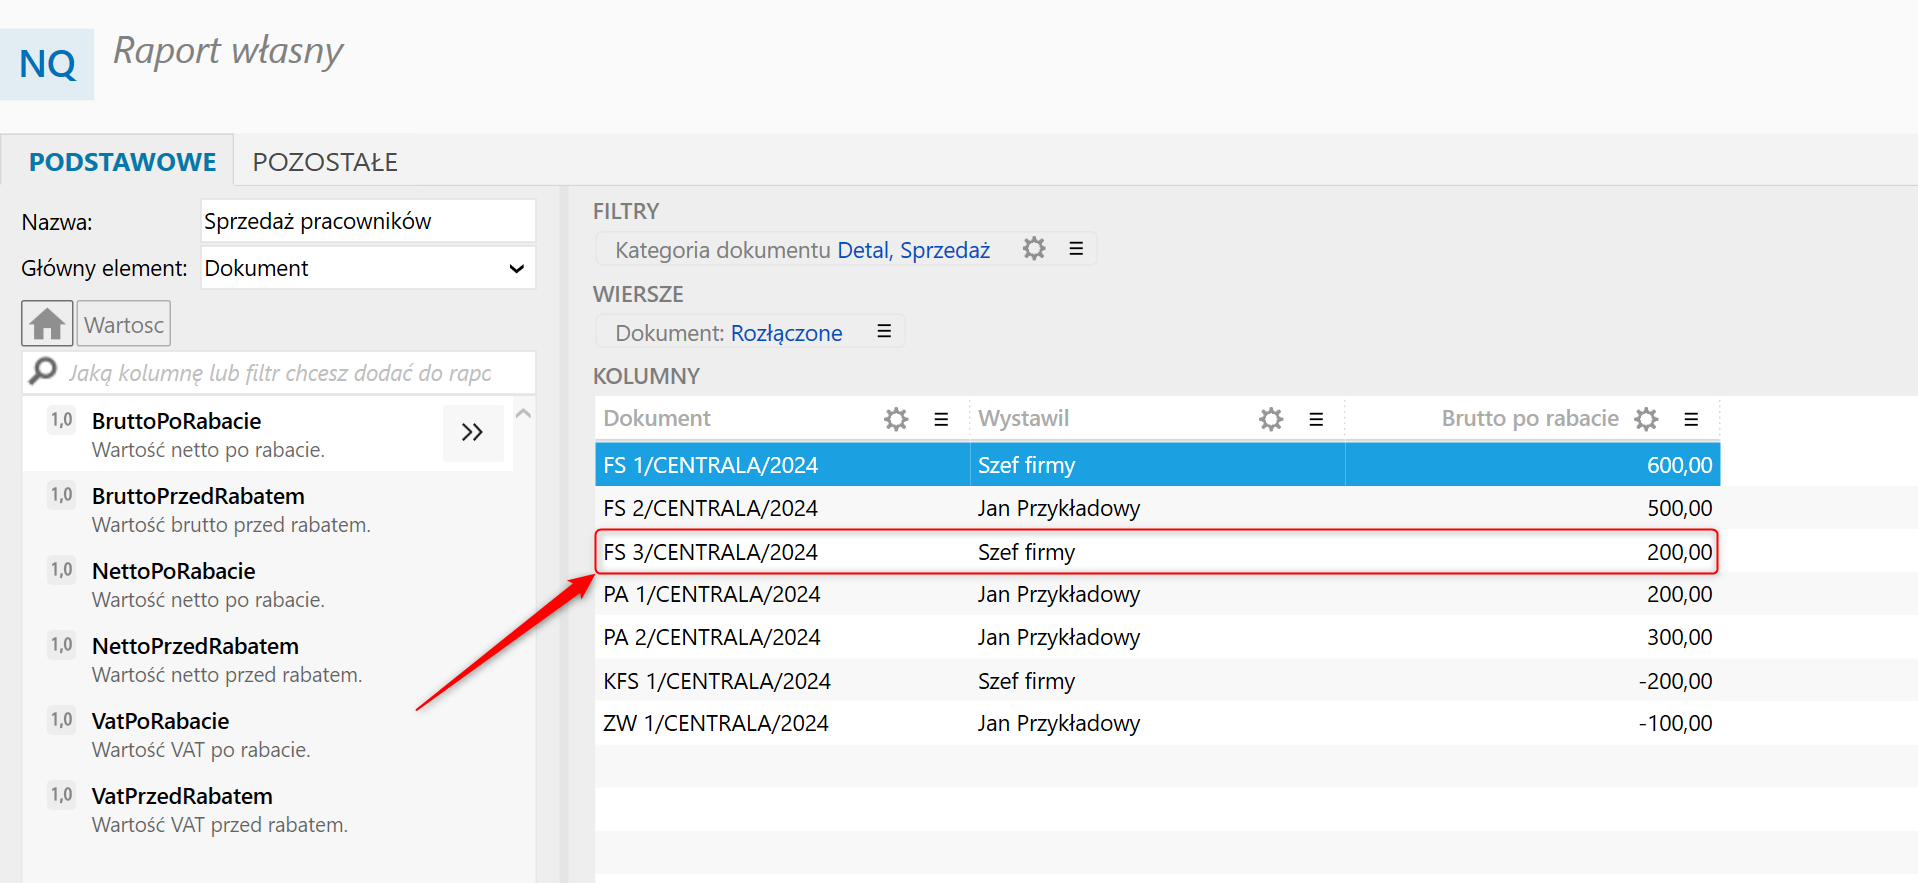Switch to the PODSTAWOWE tab
The image size is (1918, 883).
pos(122,162)
